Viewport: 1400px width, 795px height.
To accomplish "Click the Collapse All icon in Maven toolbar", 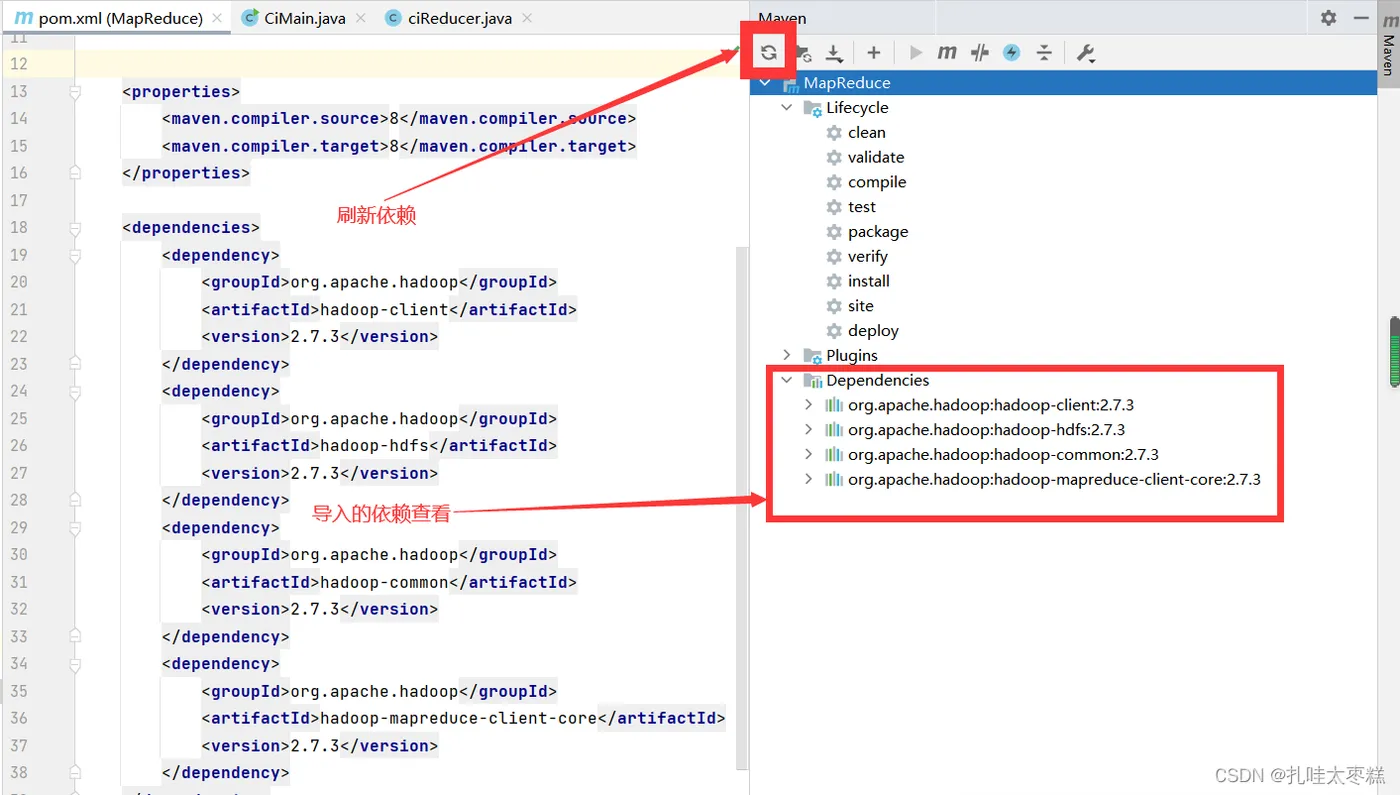I will pos(1044,53).
